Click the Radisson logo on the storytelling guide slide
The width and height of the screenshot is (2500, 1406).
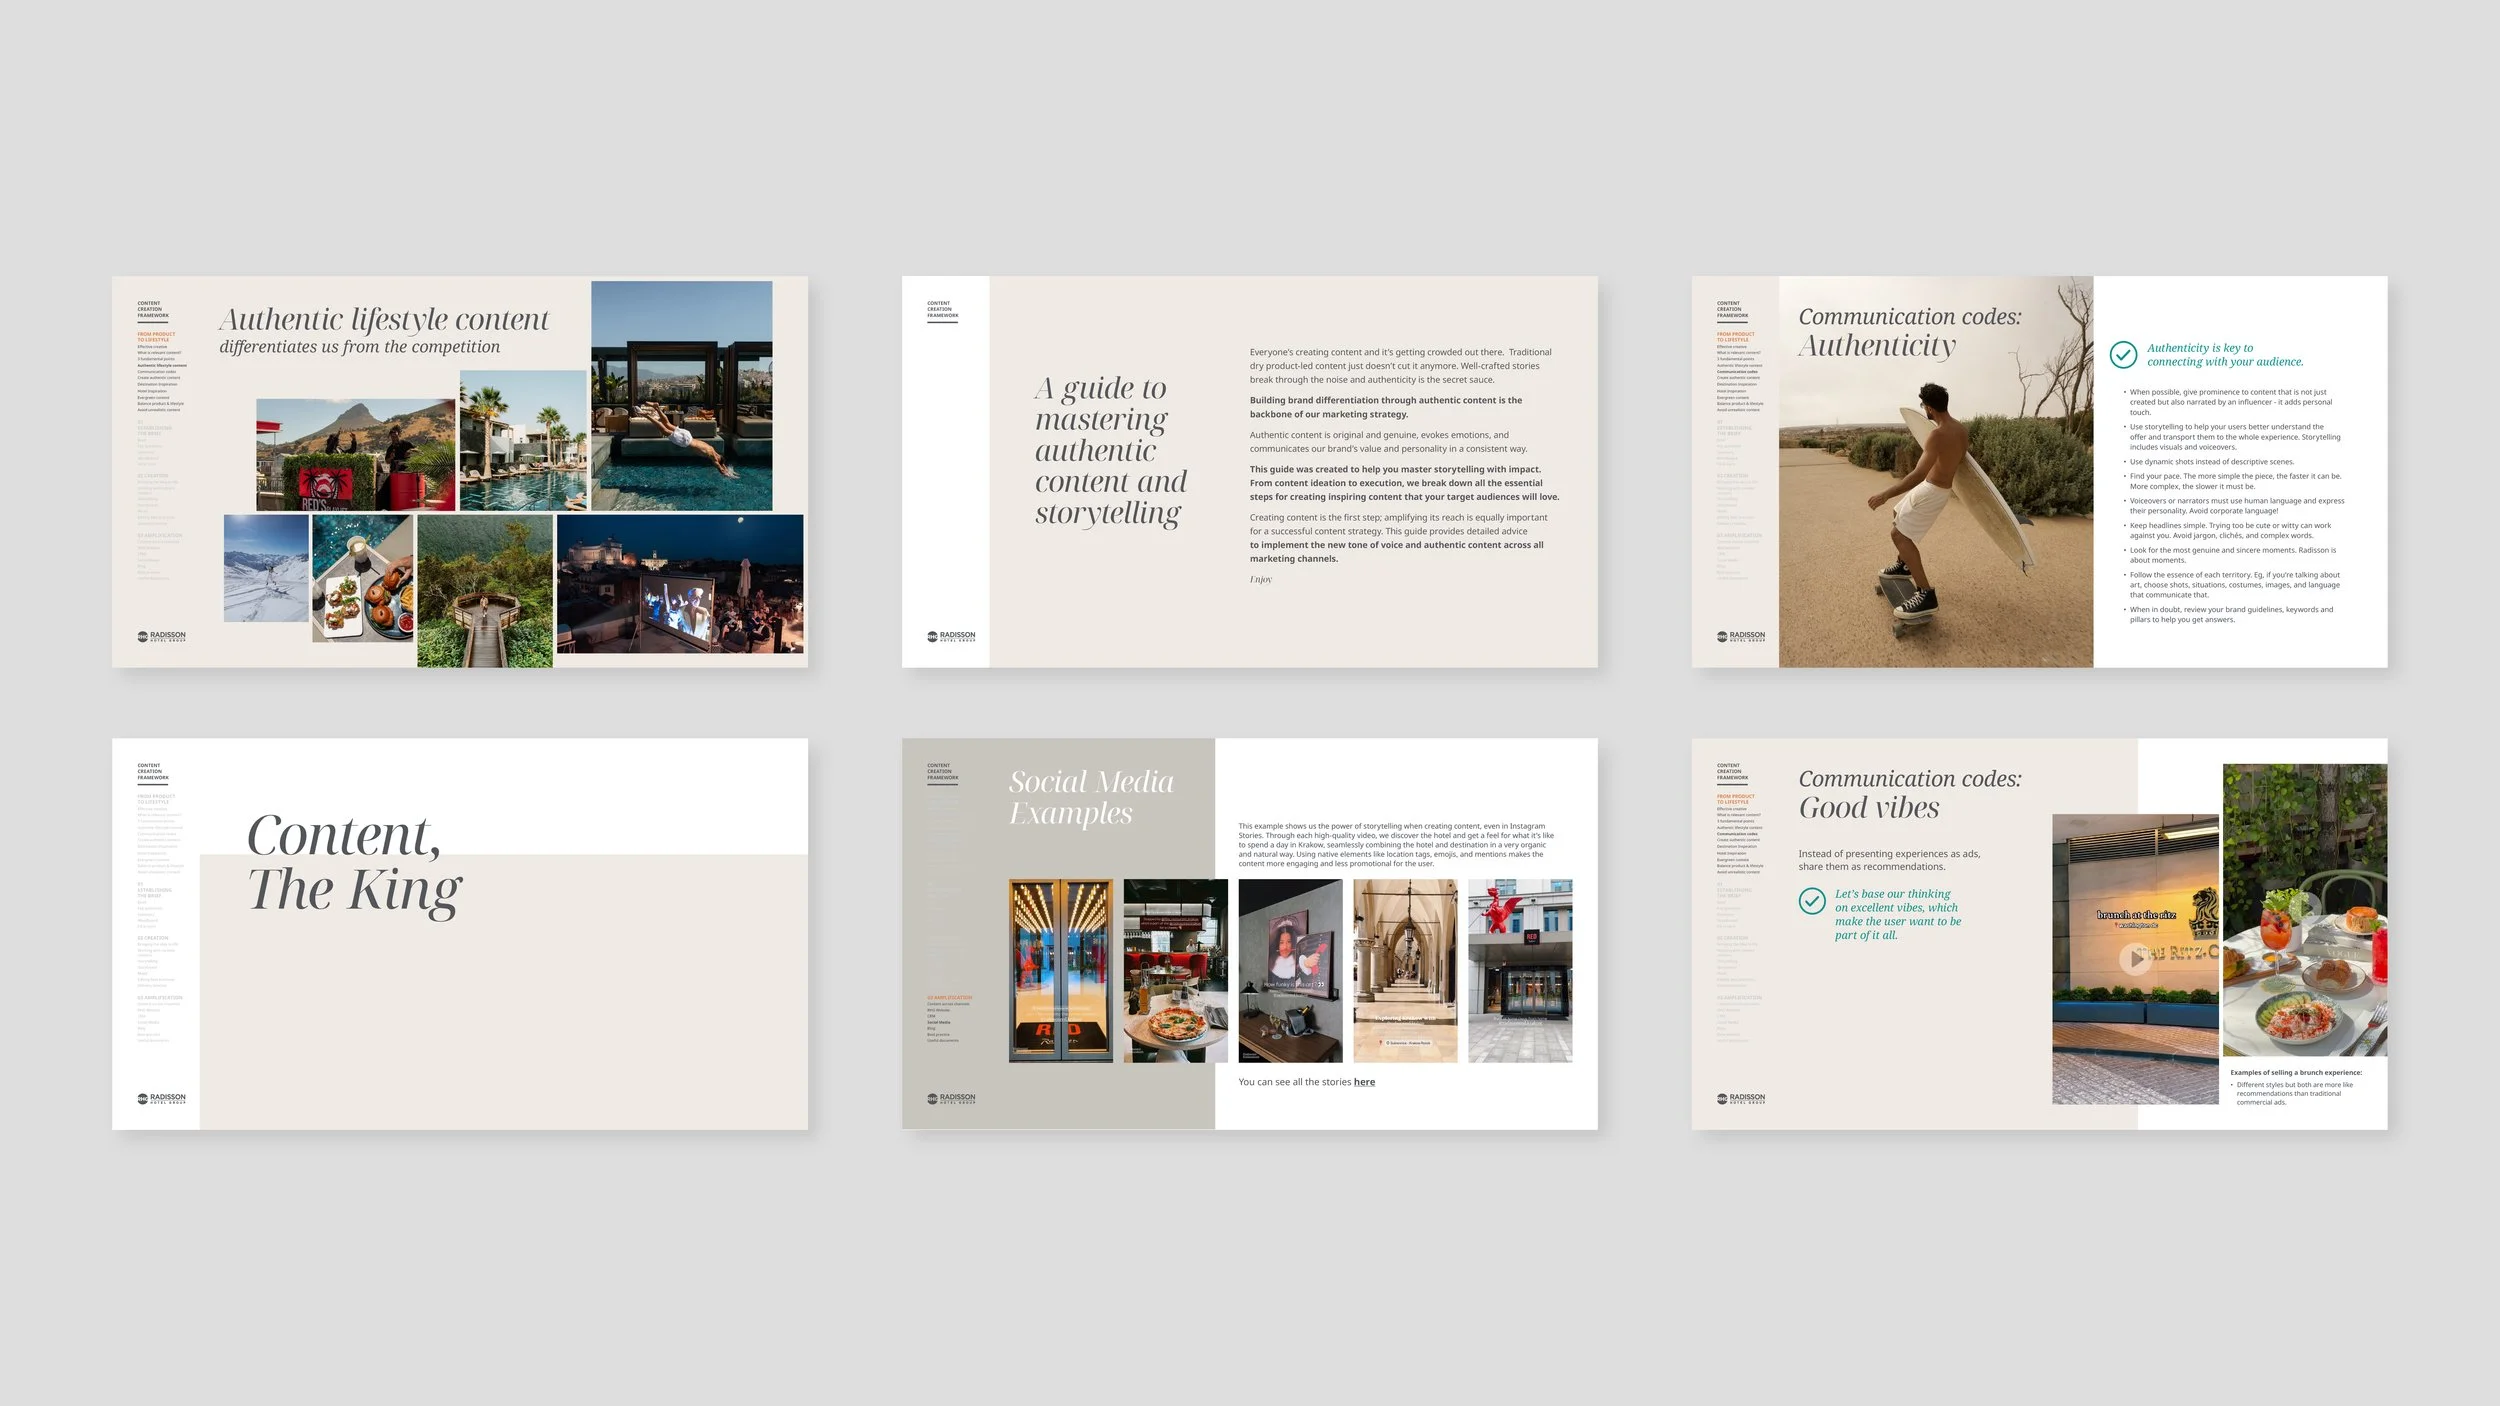(x=953, y=636)
